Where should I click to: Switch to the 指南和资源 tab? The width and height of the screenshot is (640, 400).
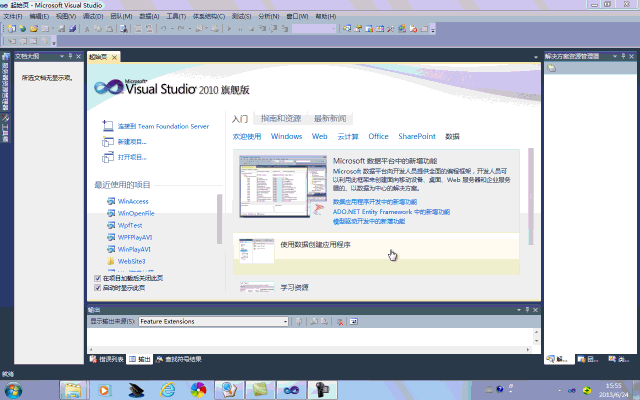[x=281, y=118]
